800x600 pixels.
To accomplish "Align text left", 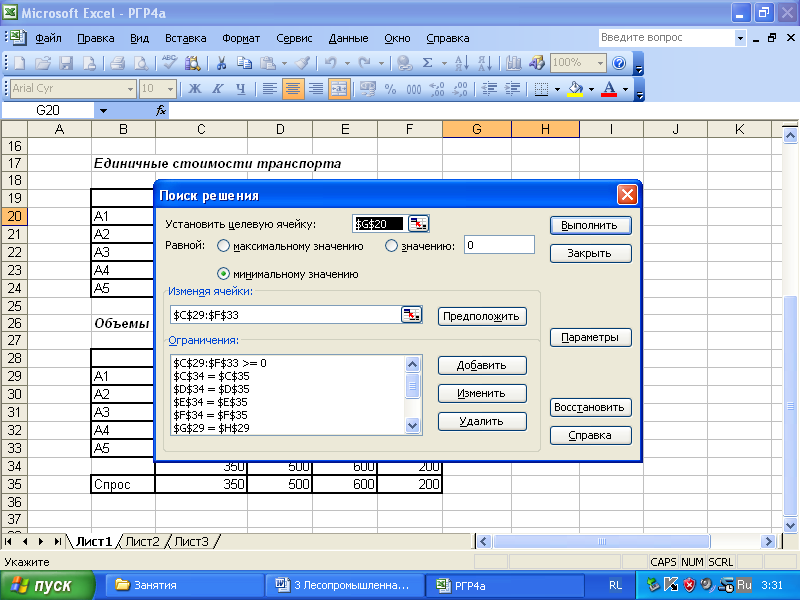I will (x=269, y=89).
